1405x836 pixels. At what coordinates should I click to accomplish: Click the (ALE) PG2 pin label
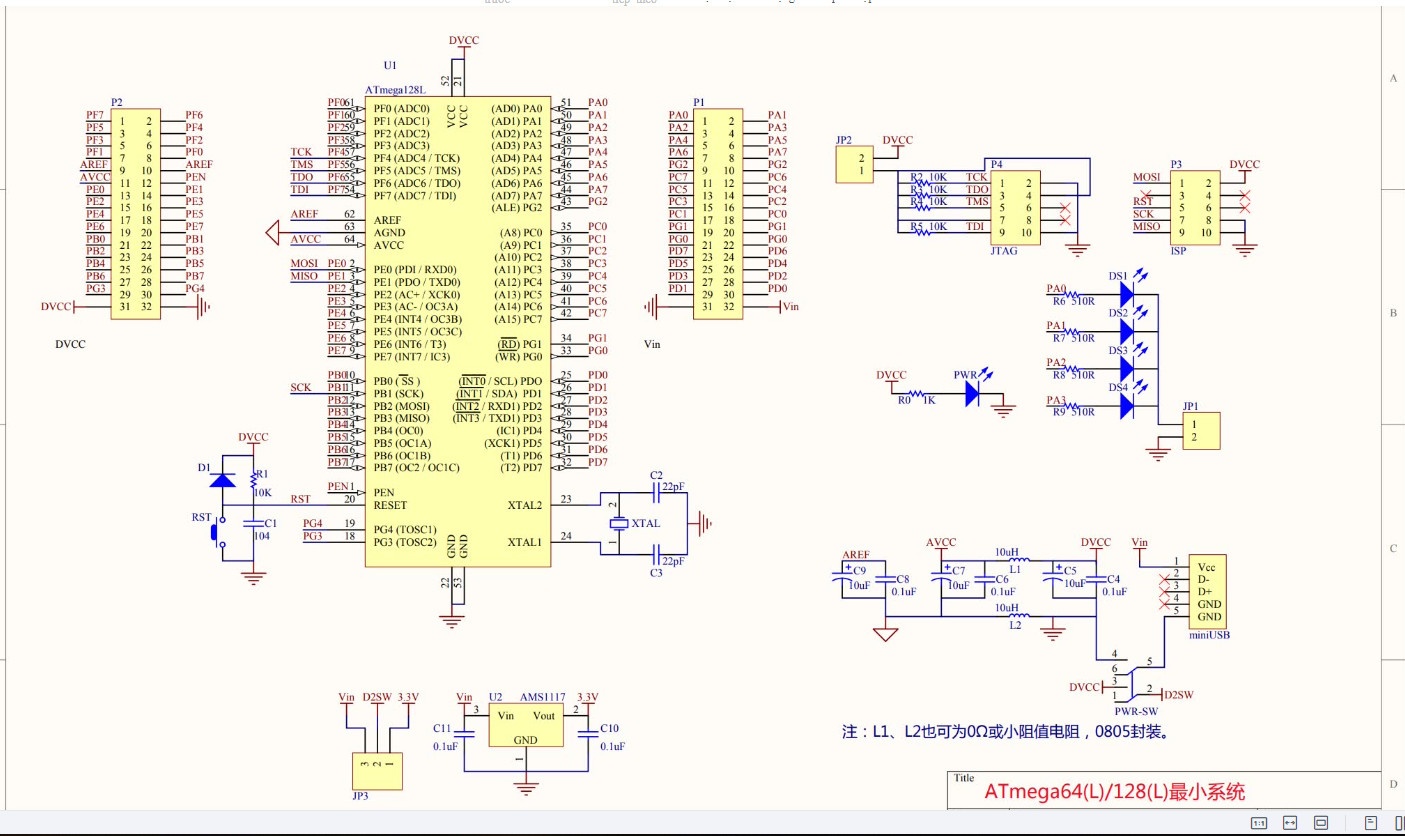[x=518, y=207]
